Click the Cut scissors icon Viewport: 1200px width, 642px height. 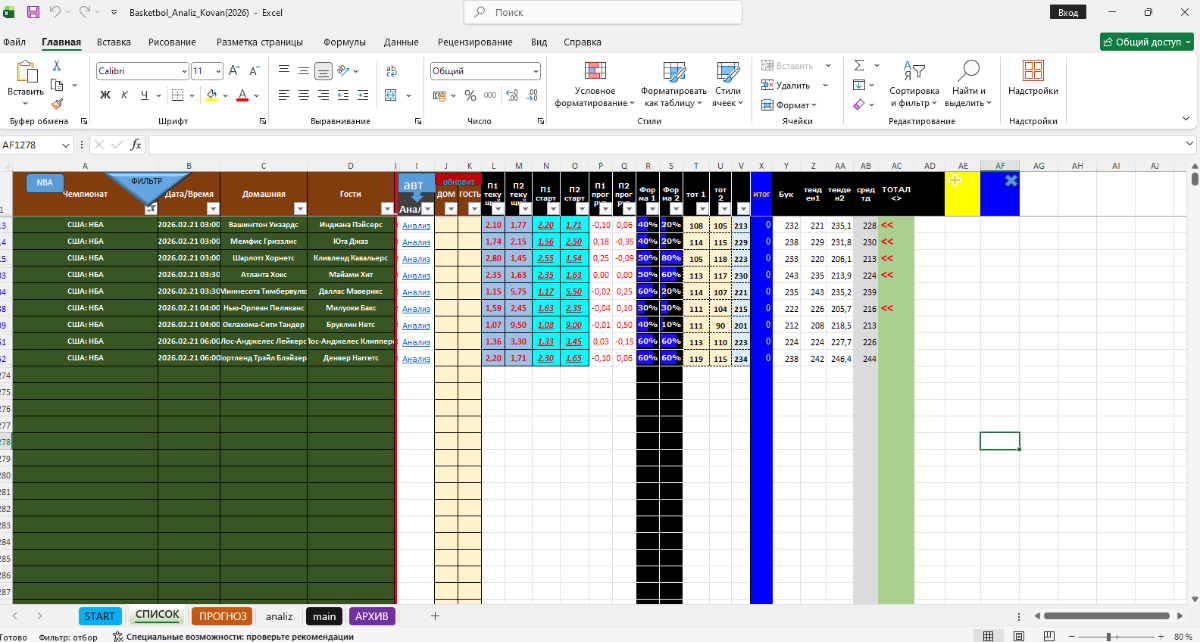[57, 66]
